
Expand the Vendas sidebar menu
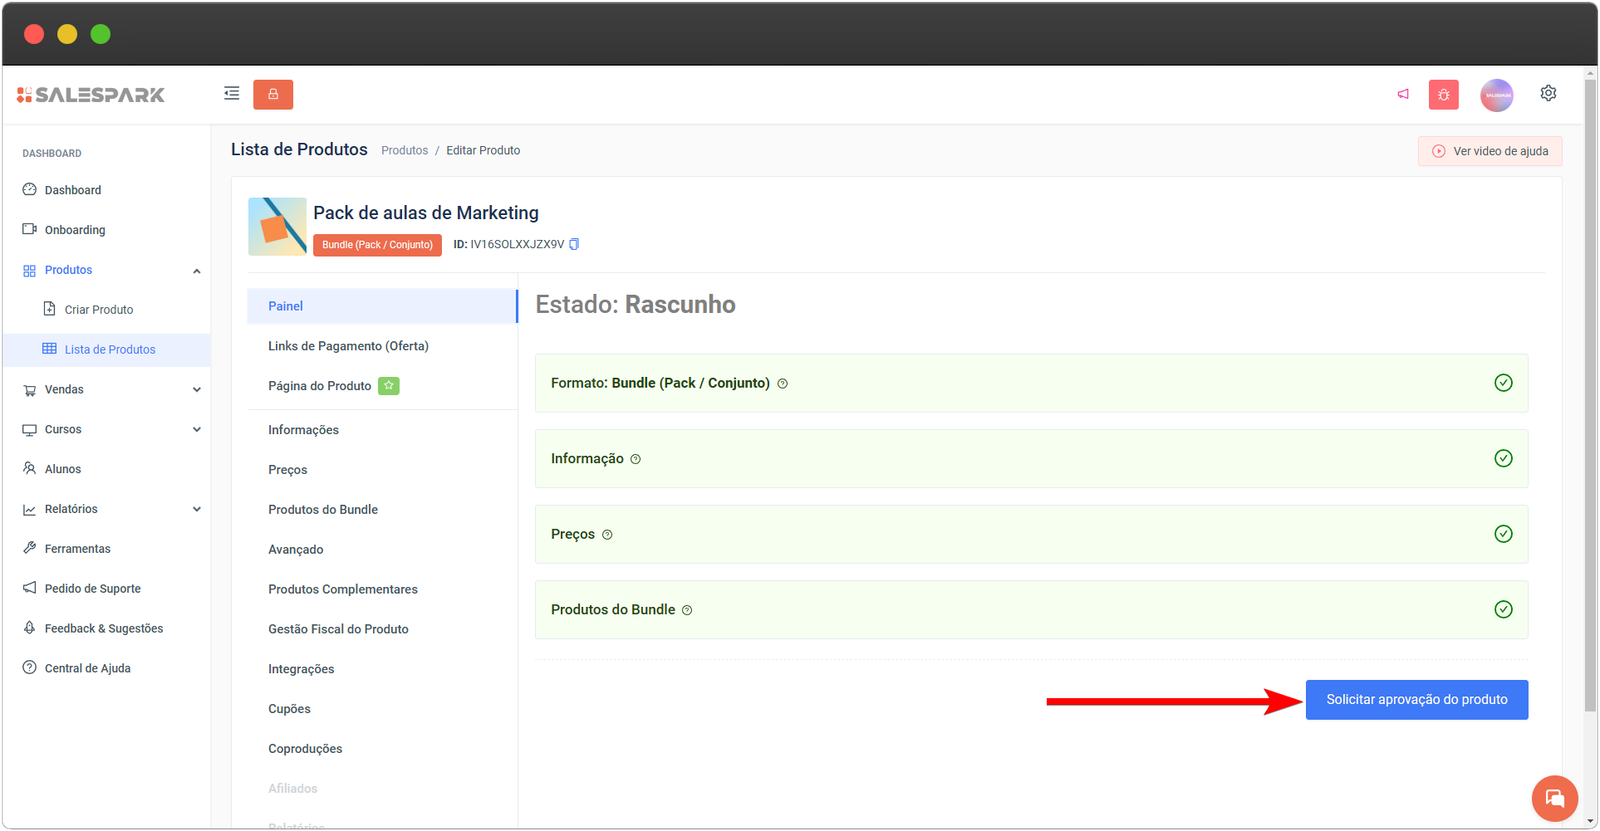tap(196, 390)
